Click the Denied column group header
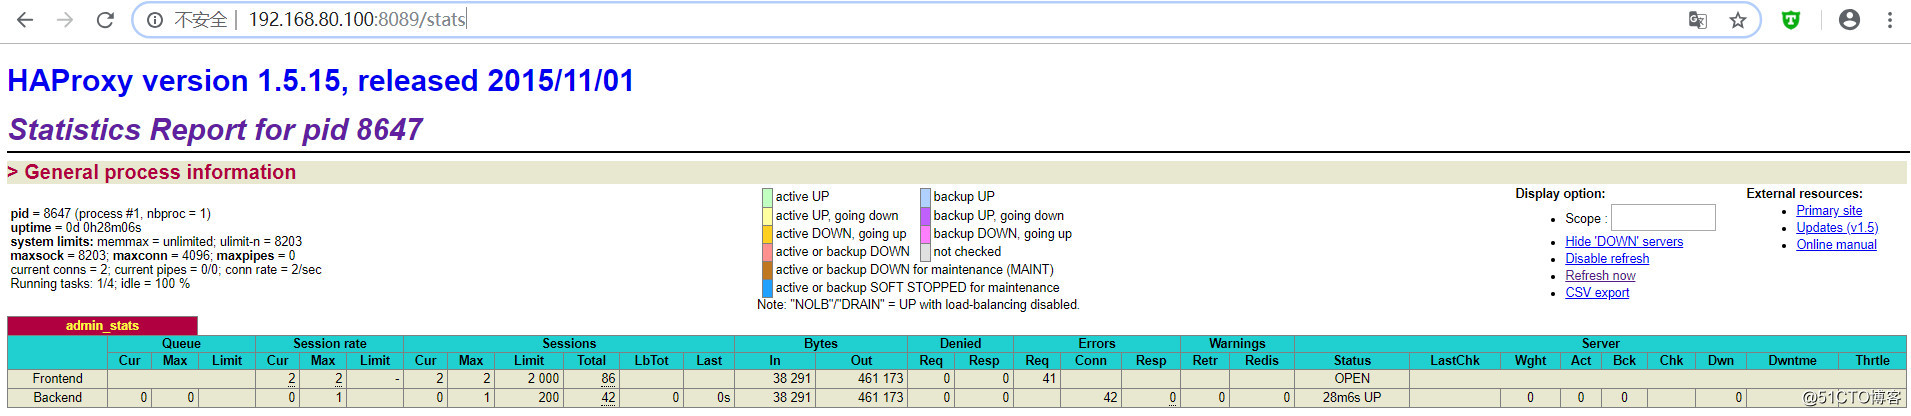The image size is (1911, 416). pos(960,344)
